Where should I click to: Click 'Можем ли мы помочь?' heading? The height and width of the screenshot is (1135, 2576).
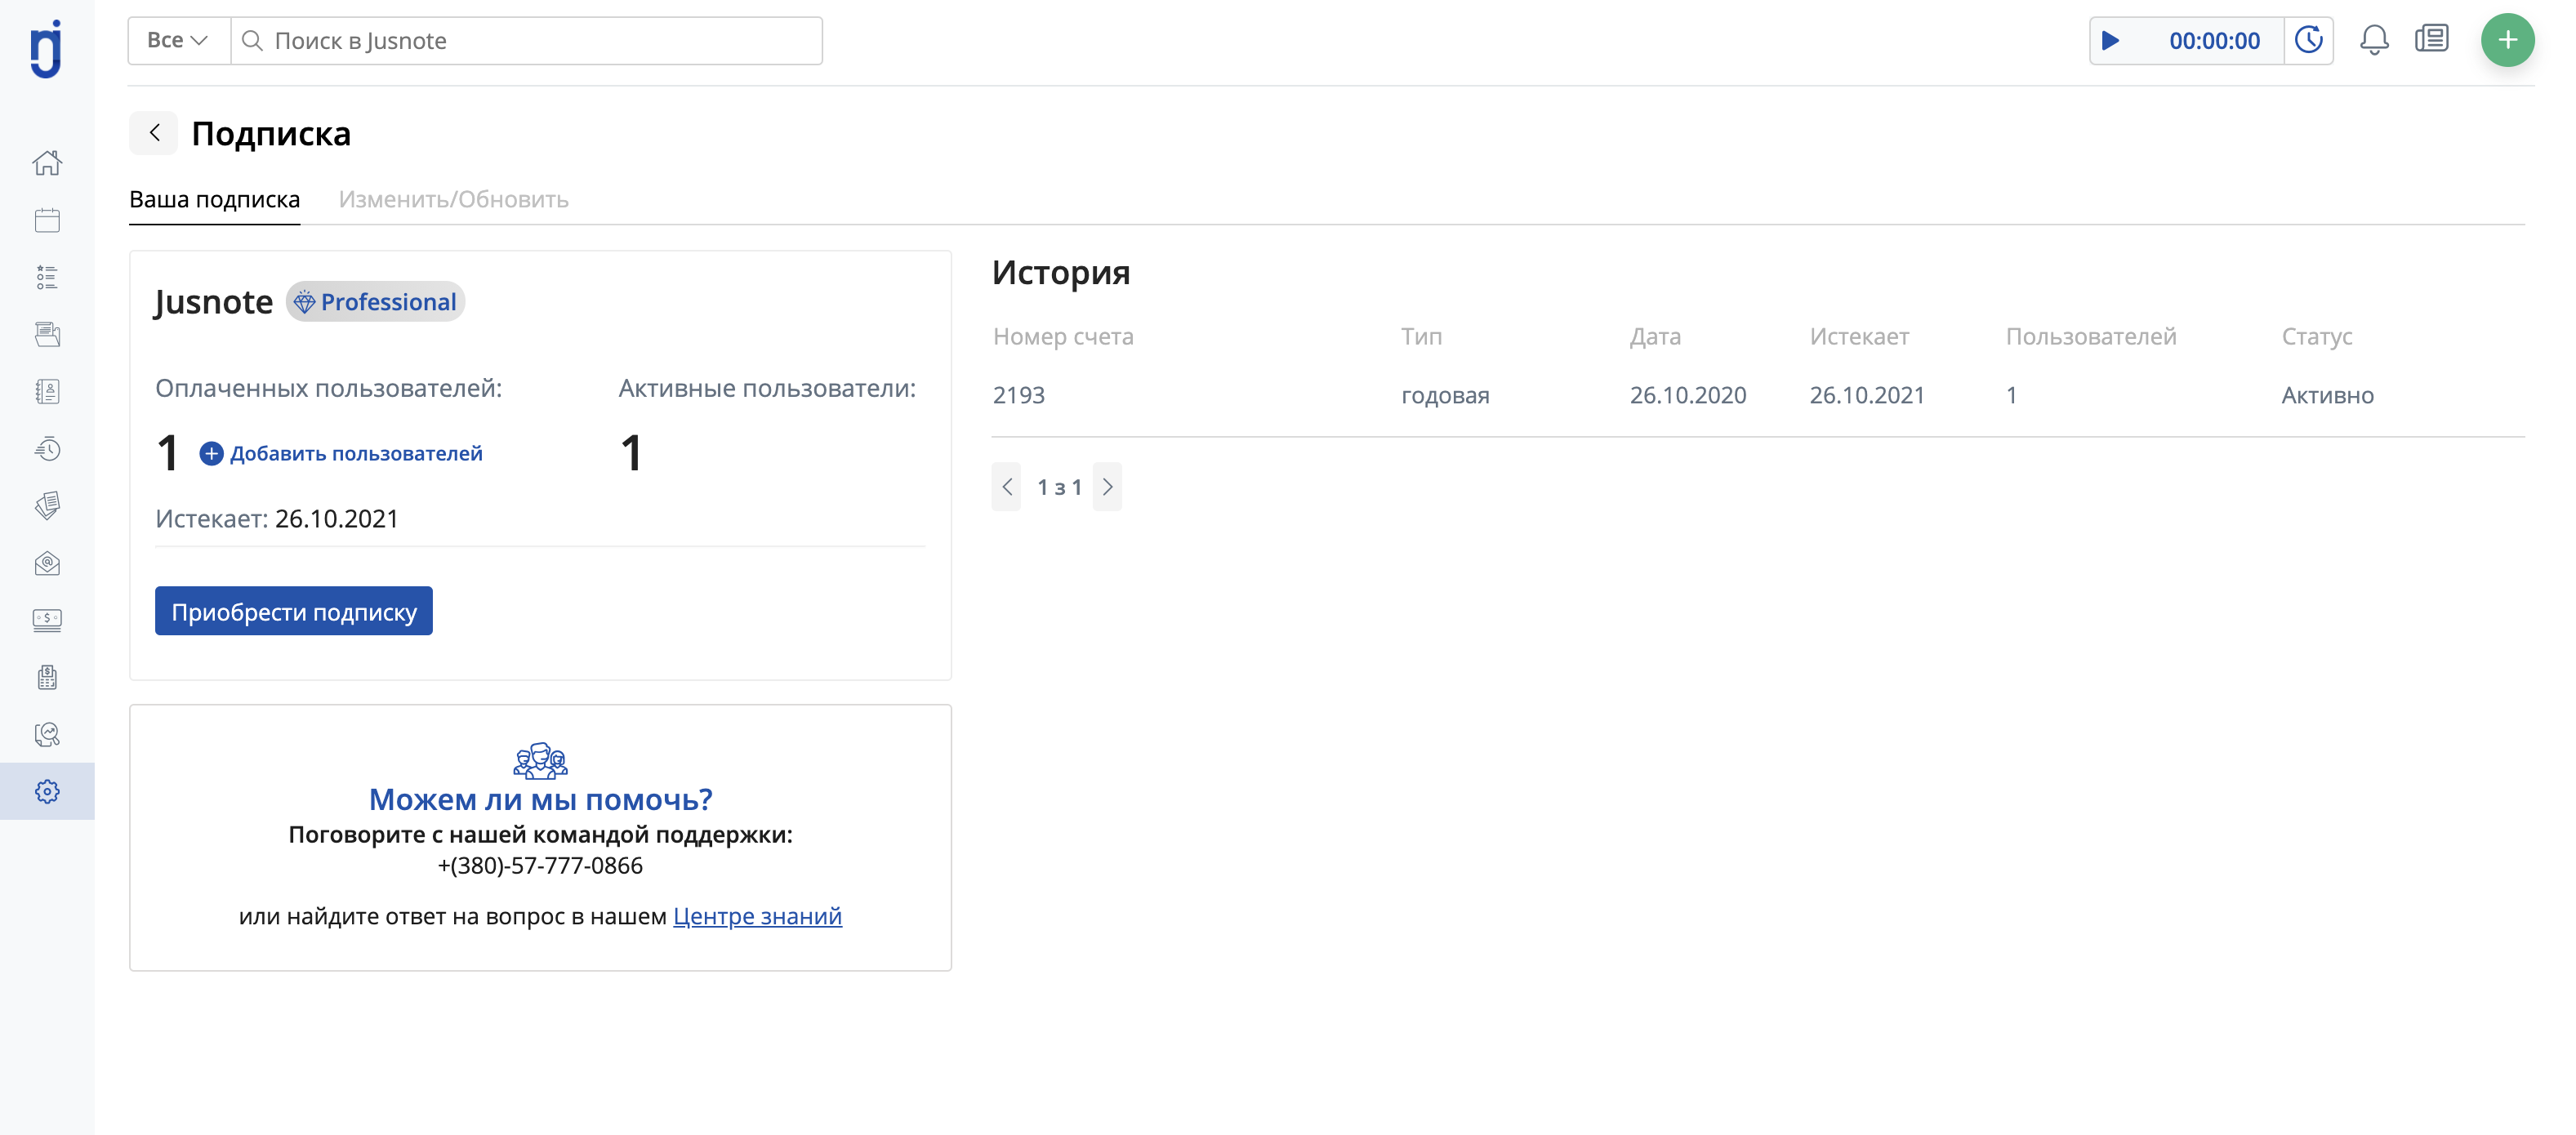point(540,799)
